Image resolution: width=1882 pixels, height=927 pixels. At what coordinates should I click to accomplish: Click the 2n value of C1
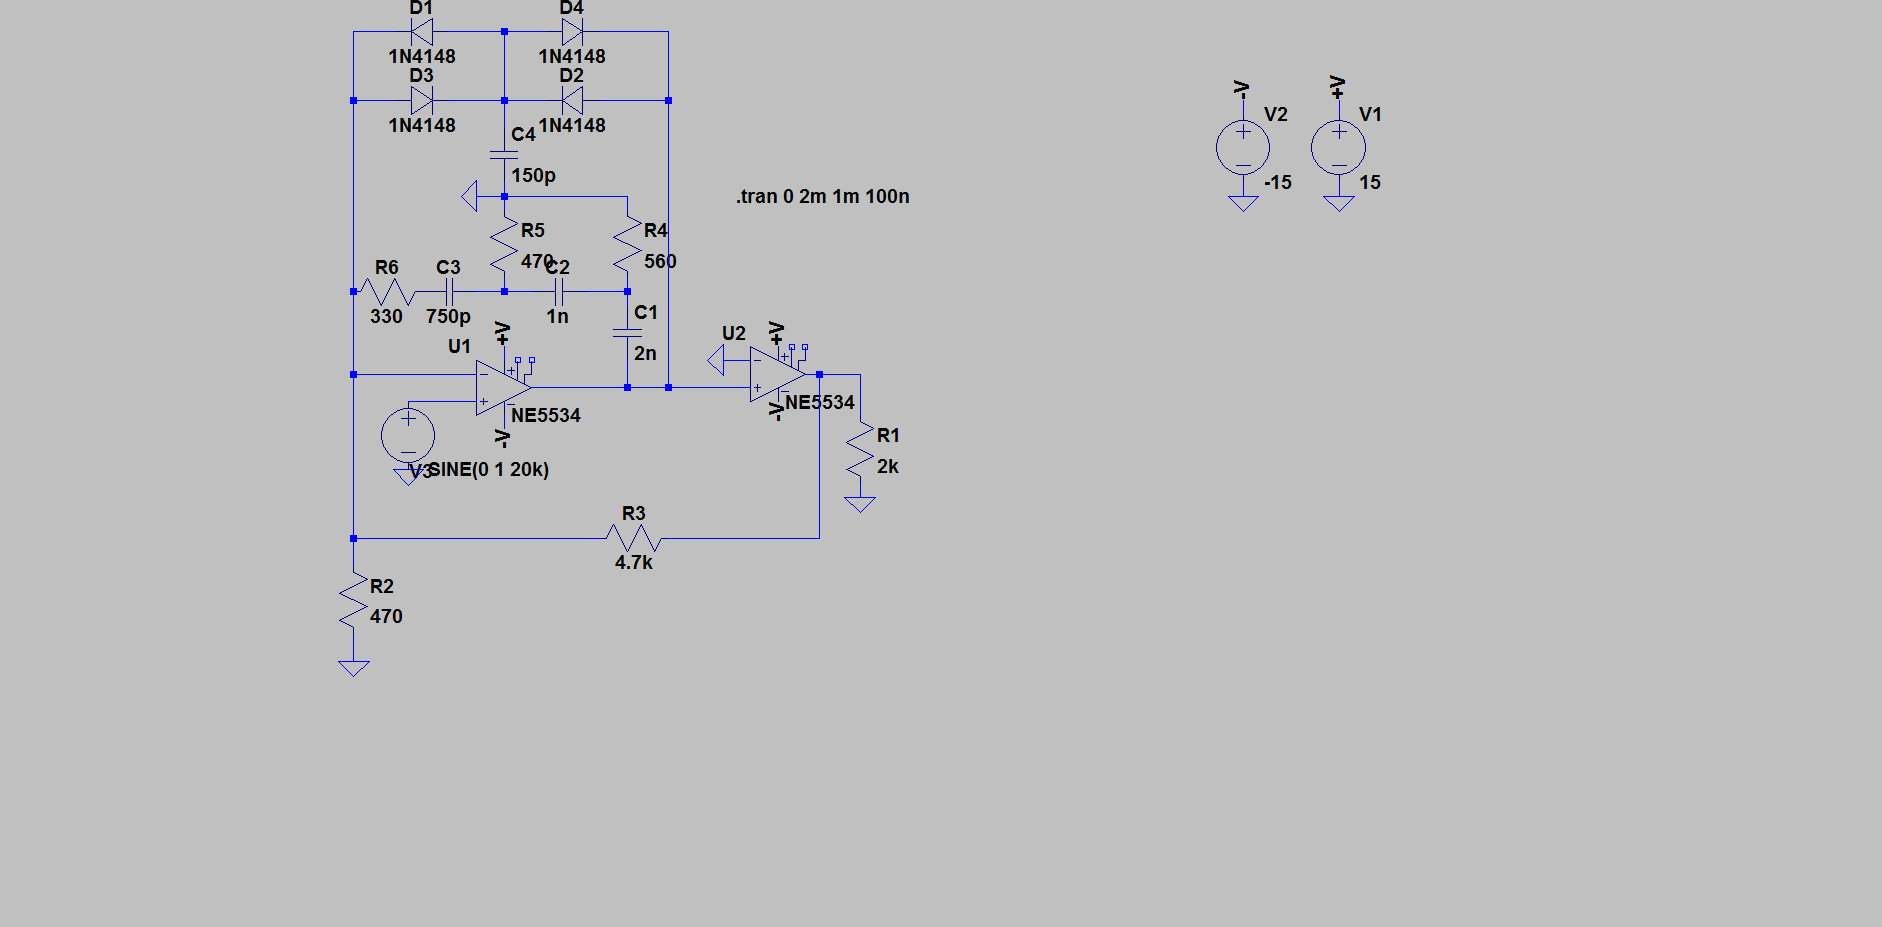[645, 353]
